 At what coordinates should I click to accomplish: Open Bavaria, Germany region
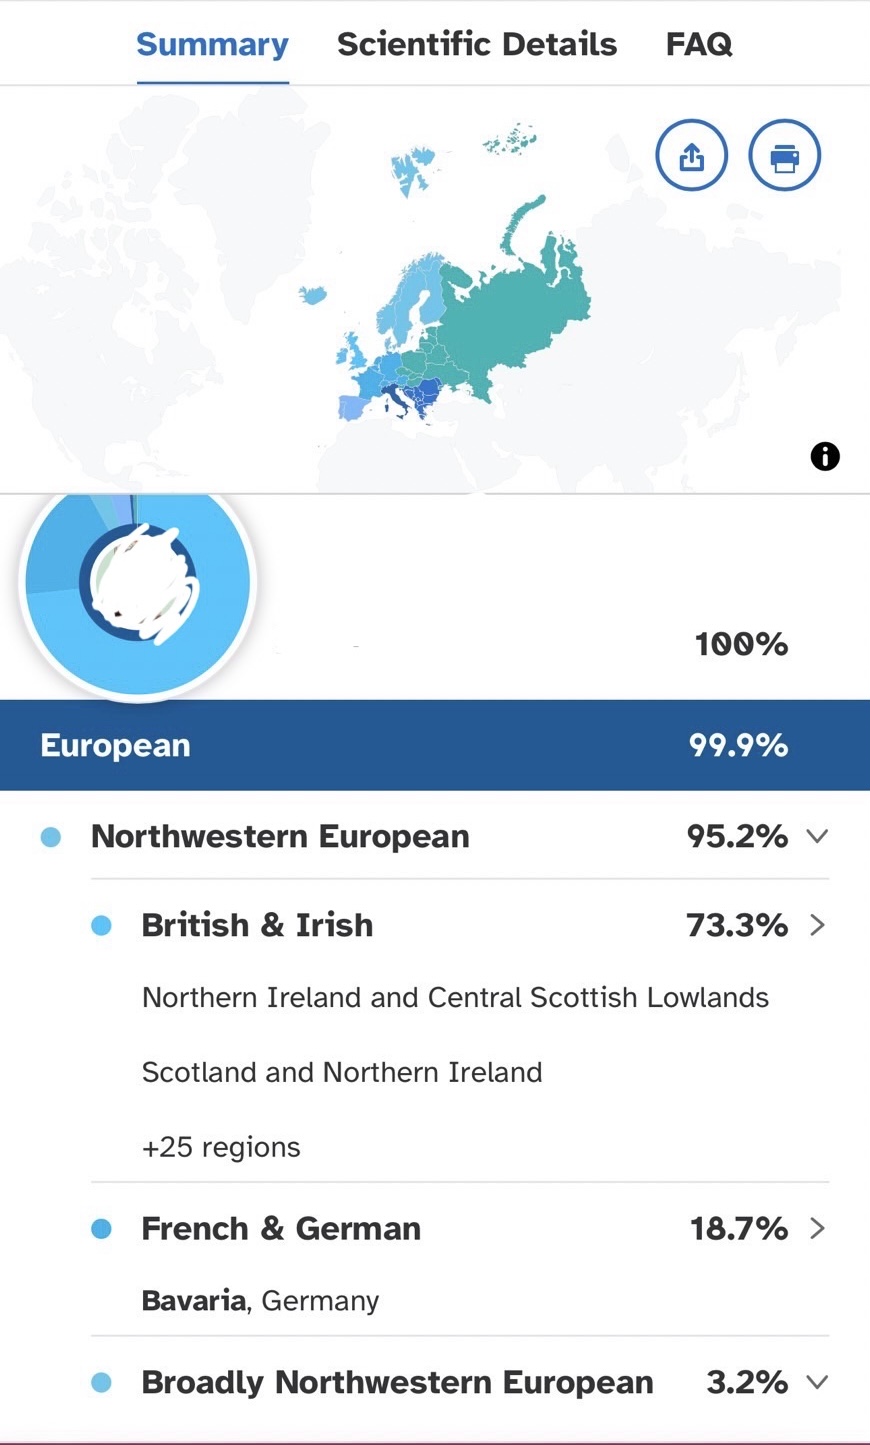pyautogui.click(x=260, y=1300)
